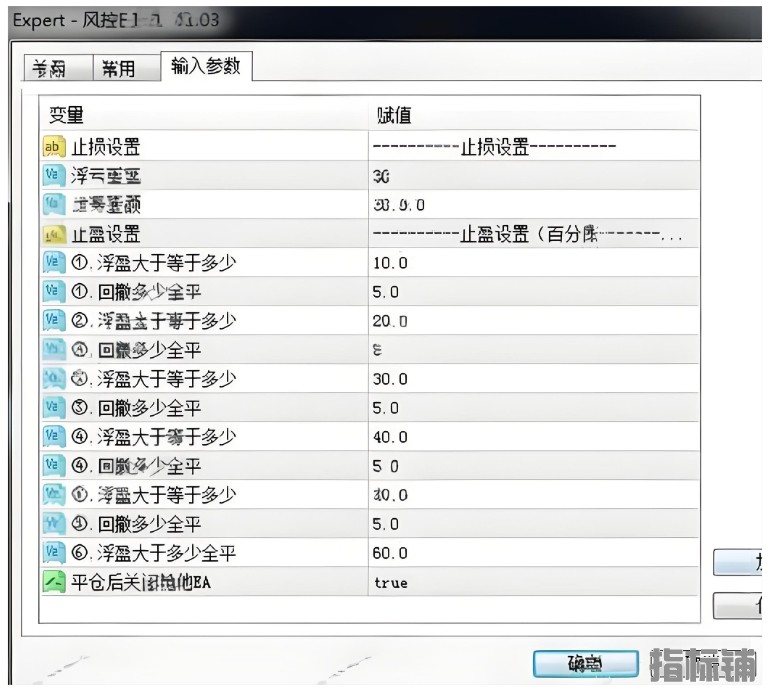The width and height of the screenshot is (772, 690).
Task: Click the variable icon for ④.浮盈大于等于多少
Action: tap(54, 437)
